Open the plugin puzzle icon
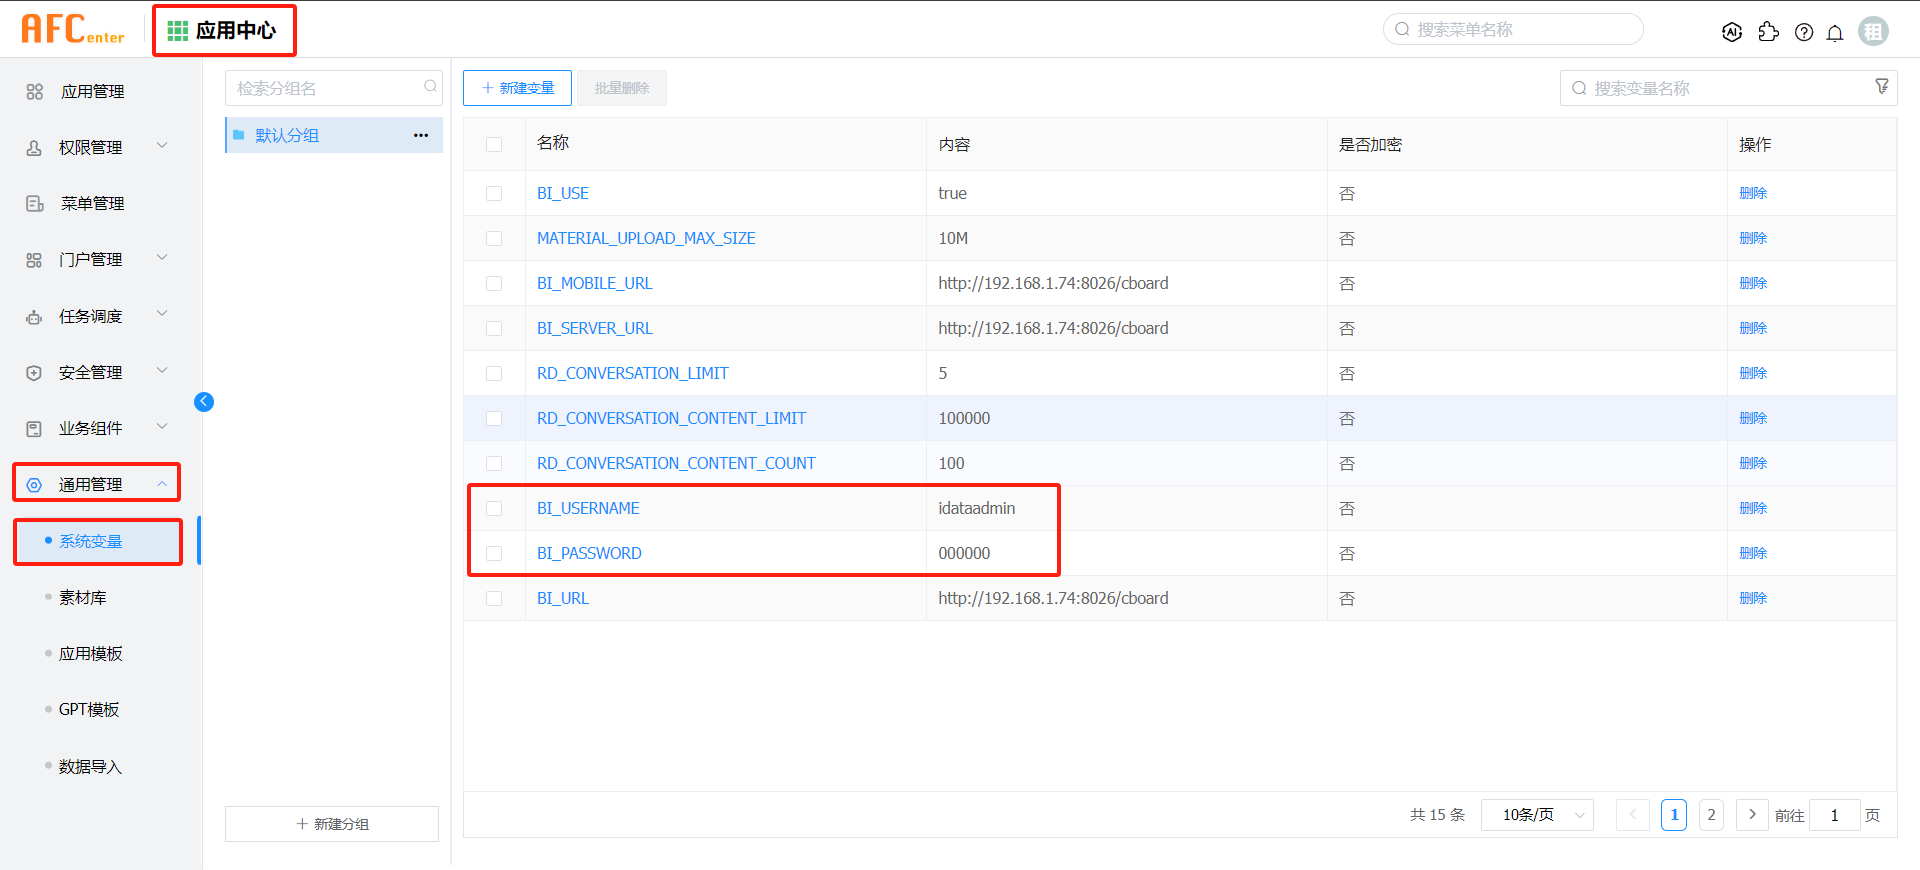Screen dimensions: 1920x870 pos(1768,32)
